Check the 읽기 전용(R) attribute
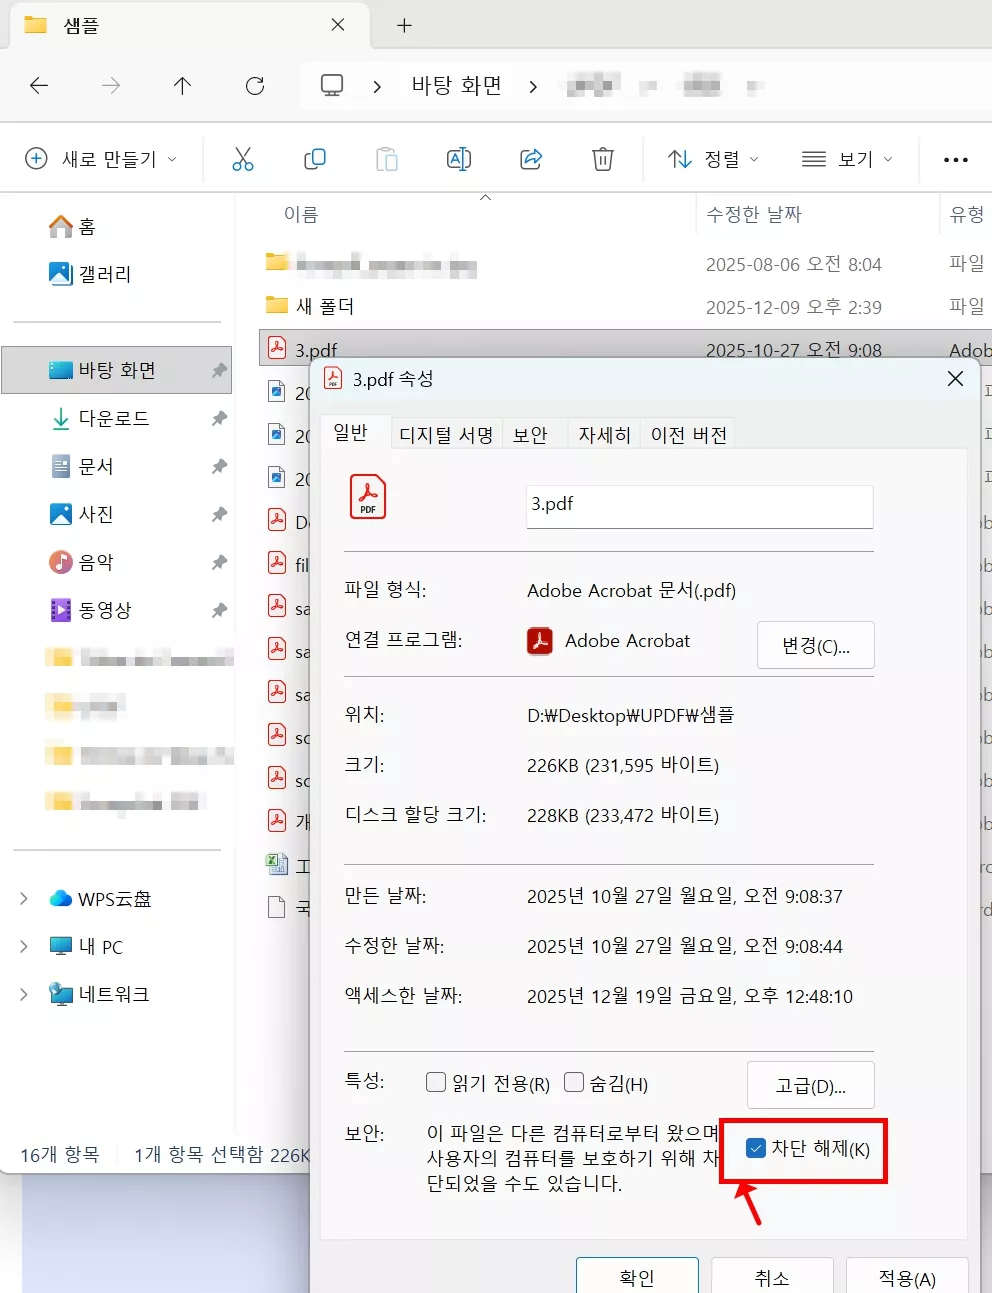Image resolution: width=992 pixels, height=1293 pixels. 436,1081
